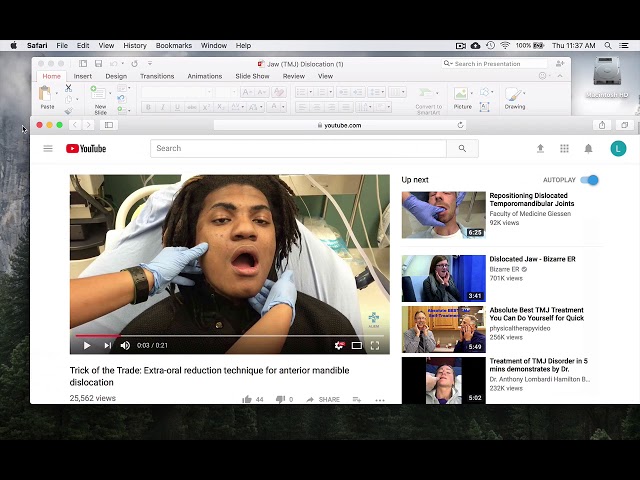The image size is (640, 480).
Task: Focus the YouTube search field
Action: (298, 148)
